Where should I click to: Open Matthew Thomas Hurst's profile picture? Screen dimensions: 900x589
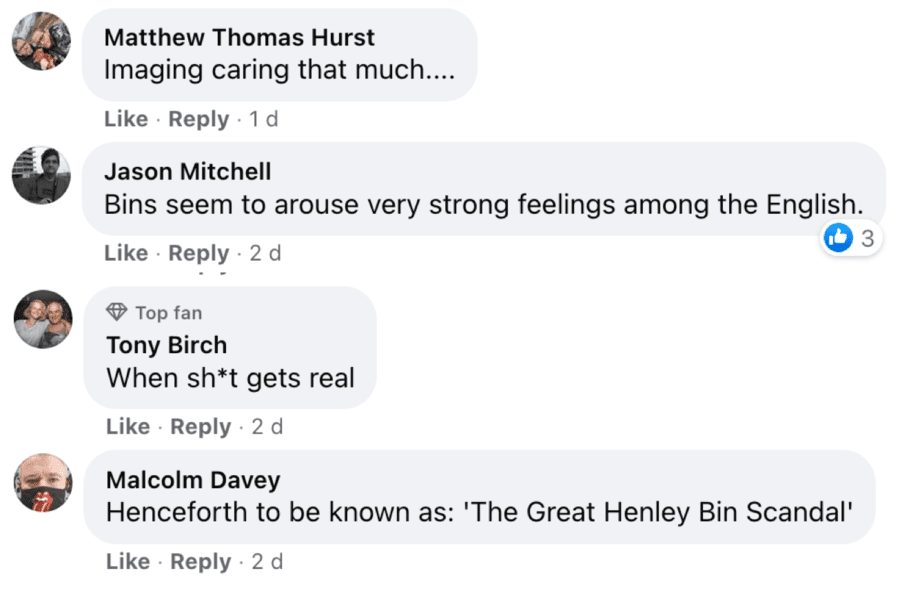(x=42, y=41)
